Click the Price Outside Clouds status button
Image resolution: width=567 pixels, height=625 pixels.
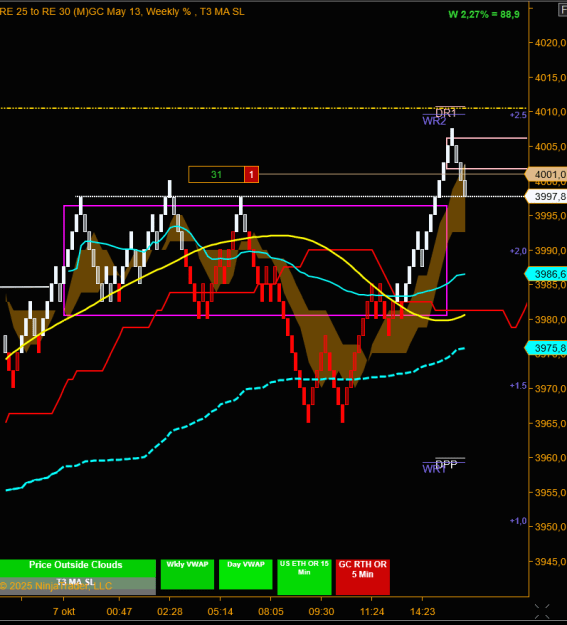[76, 568]
